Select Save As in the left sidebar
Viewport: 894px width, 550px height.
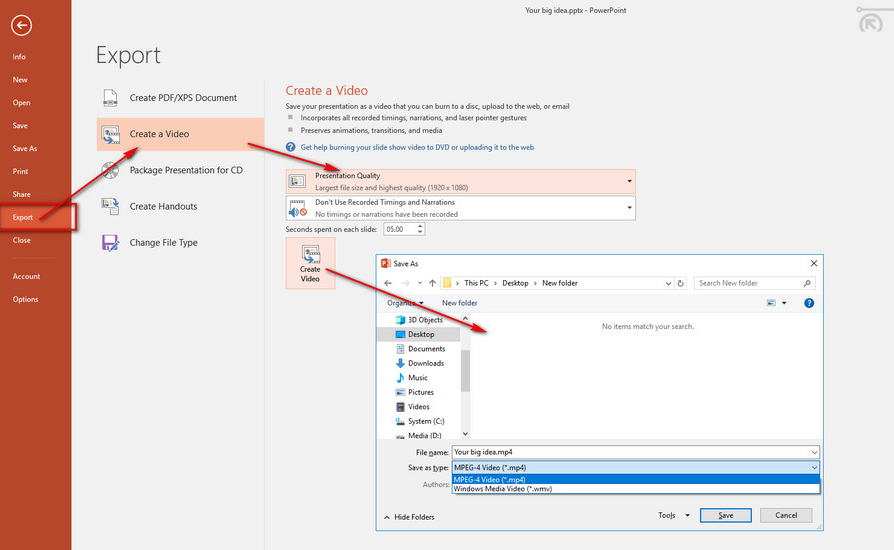[25, 148]
